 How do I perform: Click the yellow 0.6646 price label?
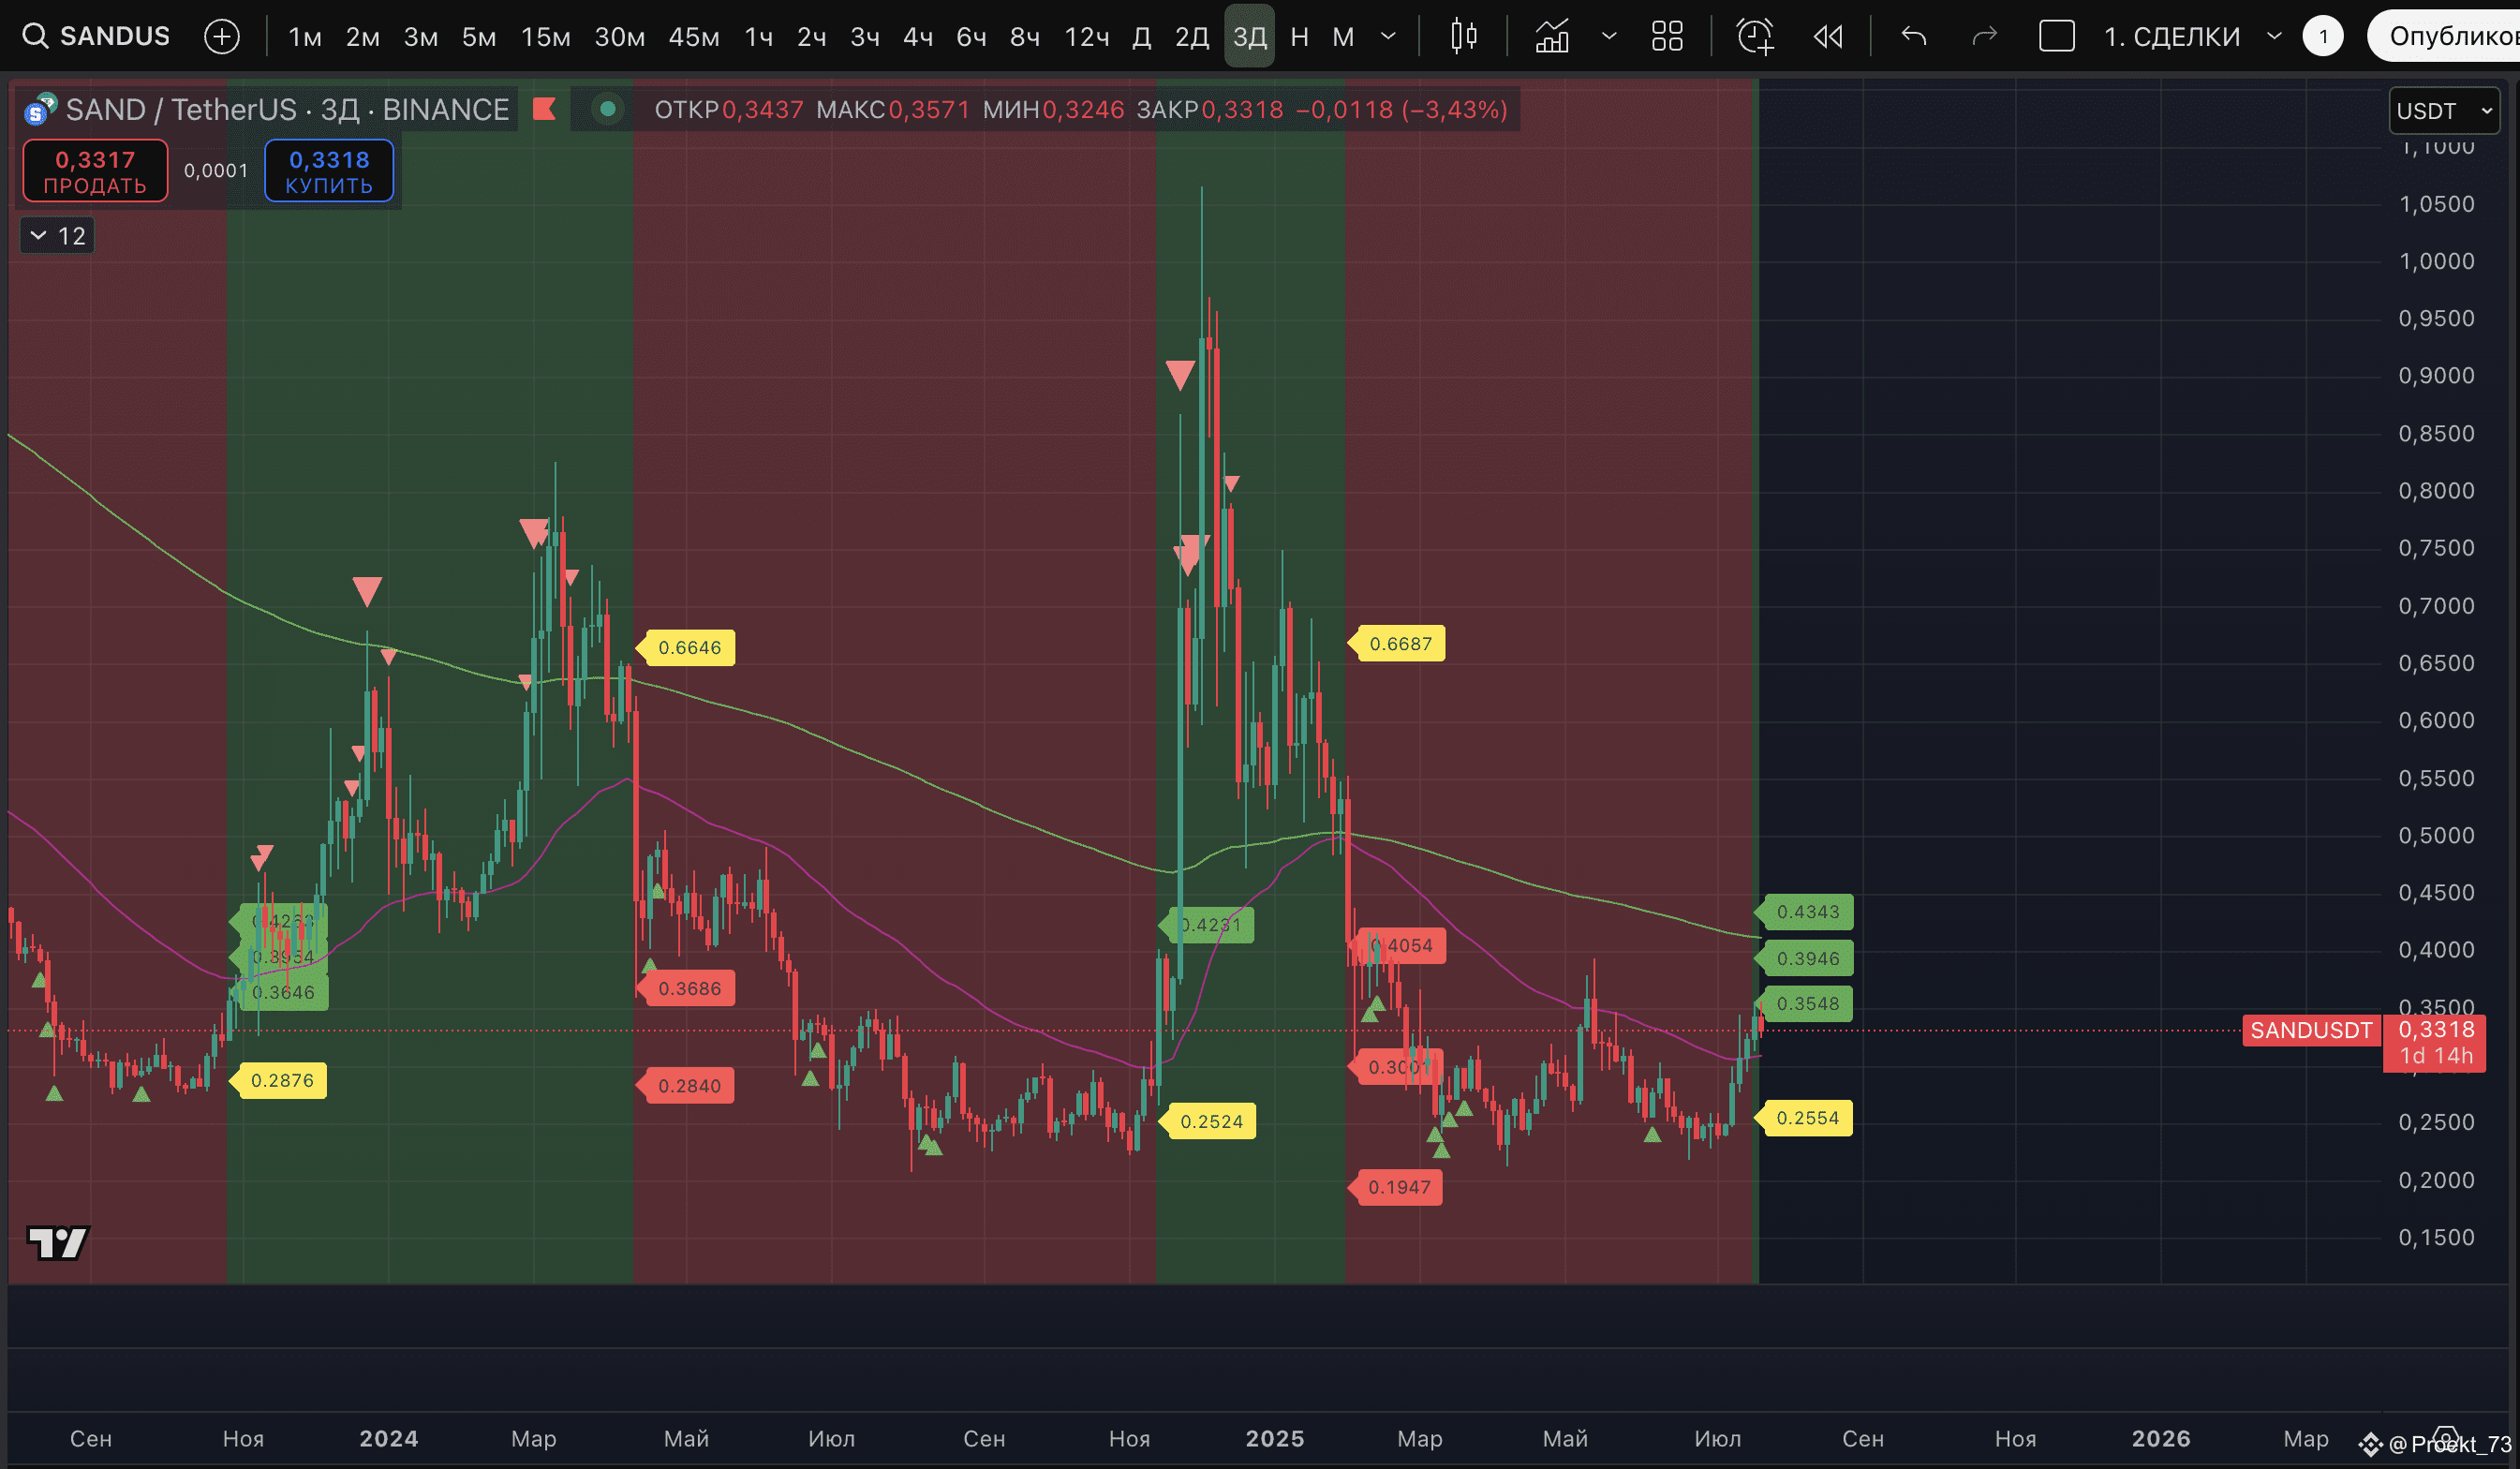pos(688,647)
